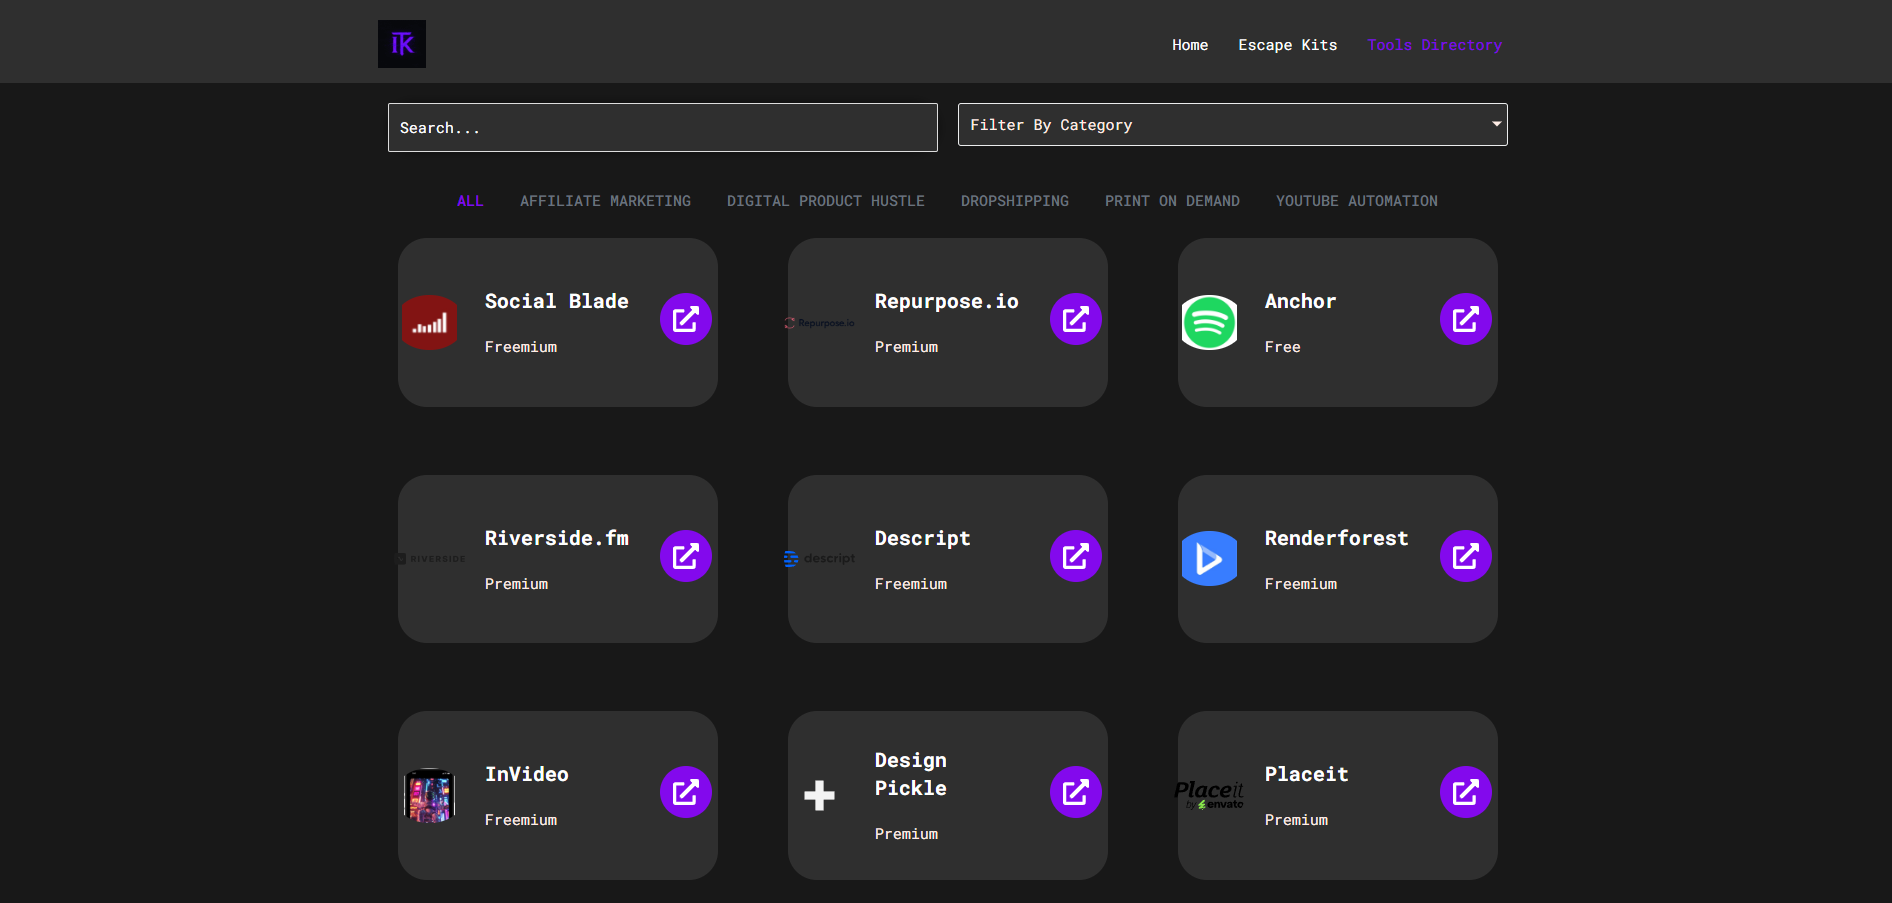Click the Repurpose.io logo image
The width and height of the screenshot is (1892, 903).
[x=819, y=323]
